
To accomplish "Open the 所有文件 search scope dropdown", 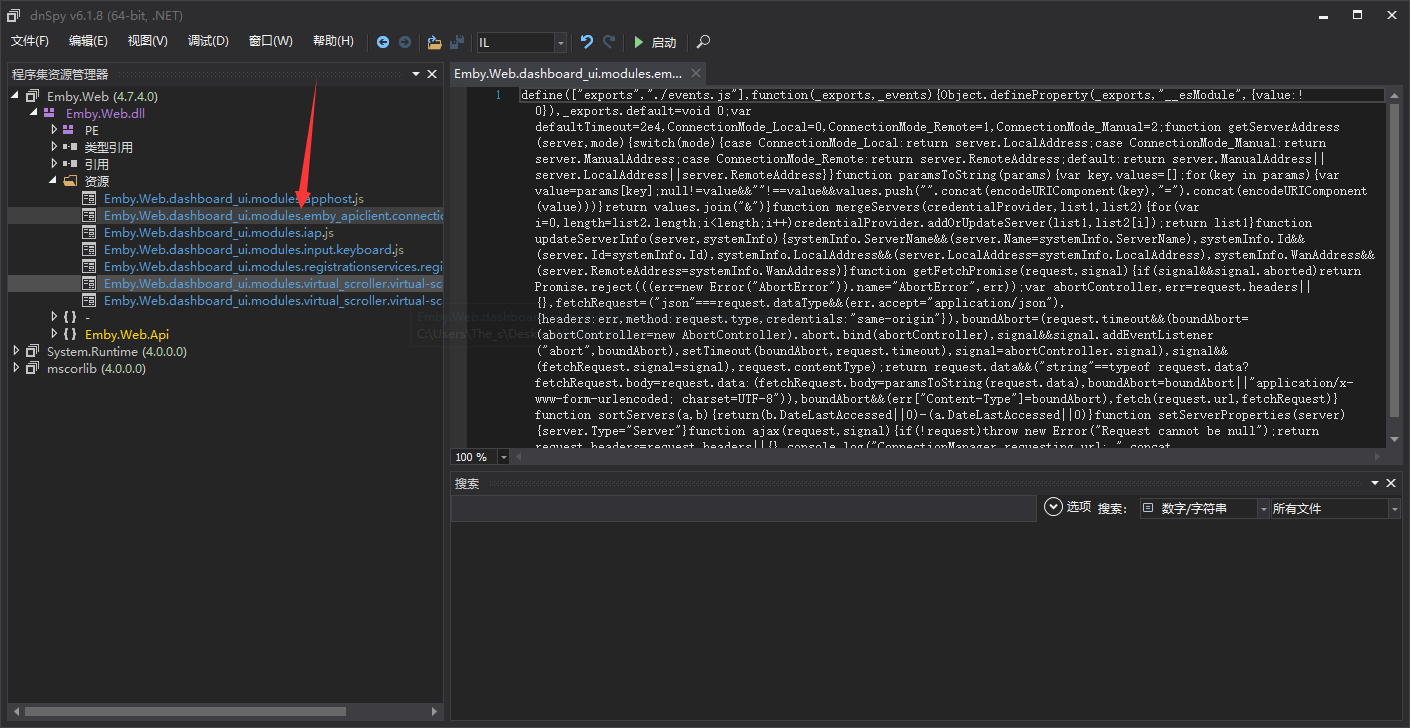I will [1394, 508].
